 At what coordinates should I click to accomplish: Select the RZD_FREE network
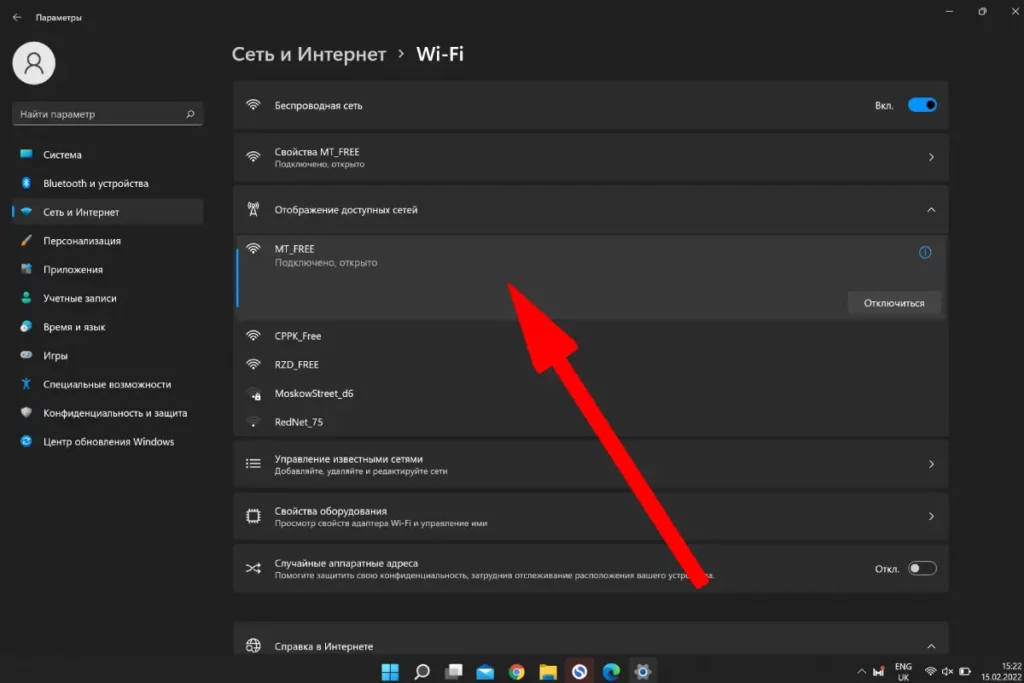click(x=590, y=364)
